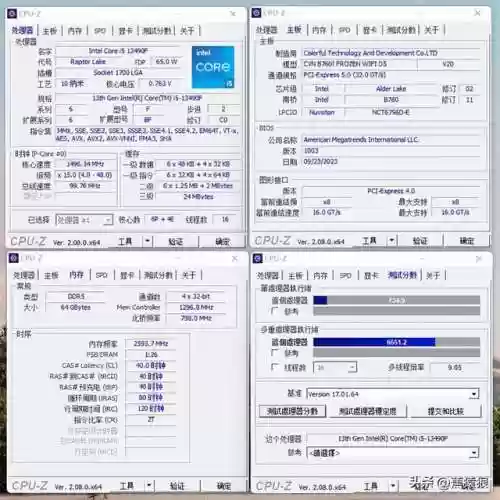Open the 主板 tab in the processor window
The height and width of the screenshot is (500, 500).
pos(50,31)
